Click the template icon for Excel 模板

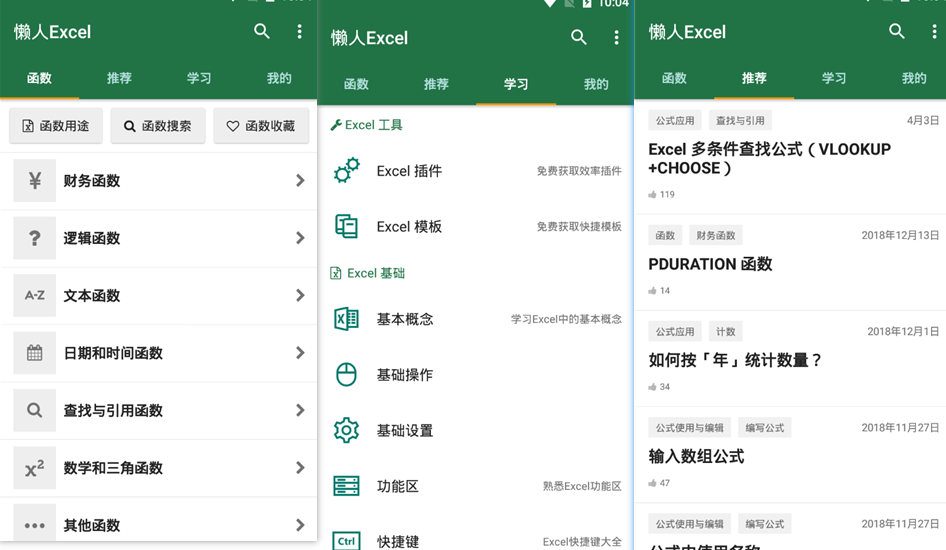pyautogui.click(x=346, y=226)
